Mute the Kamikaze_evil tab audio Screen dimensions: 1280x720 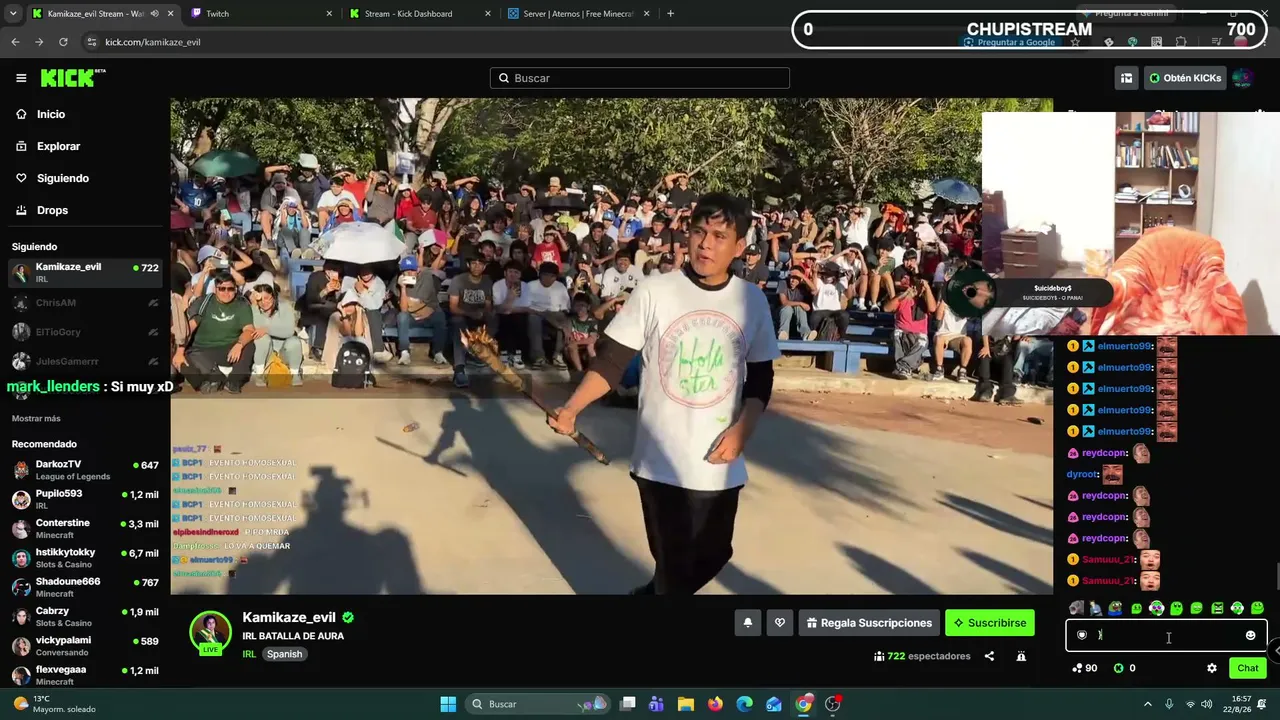click(154, 14)
